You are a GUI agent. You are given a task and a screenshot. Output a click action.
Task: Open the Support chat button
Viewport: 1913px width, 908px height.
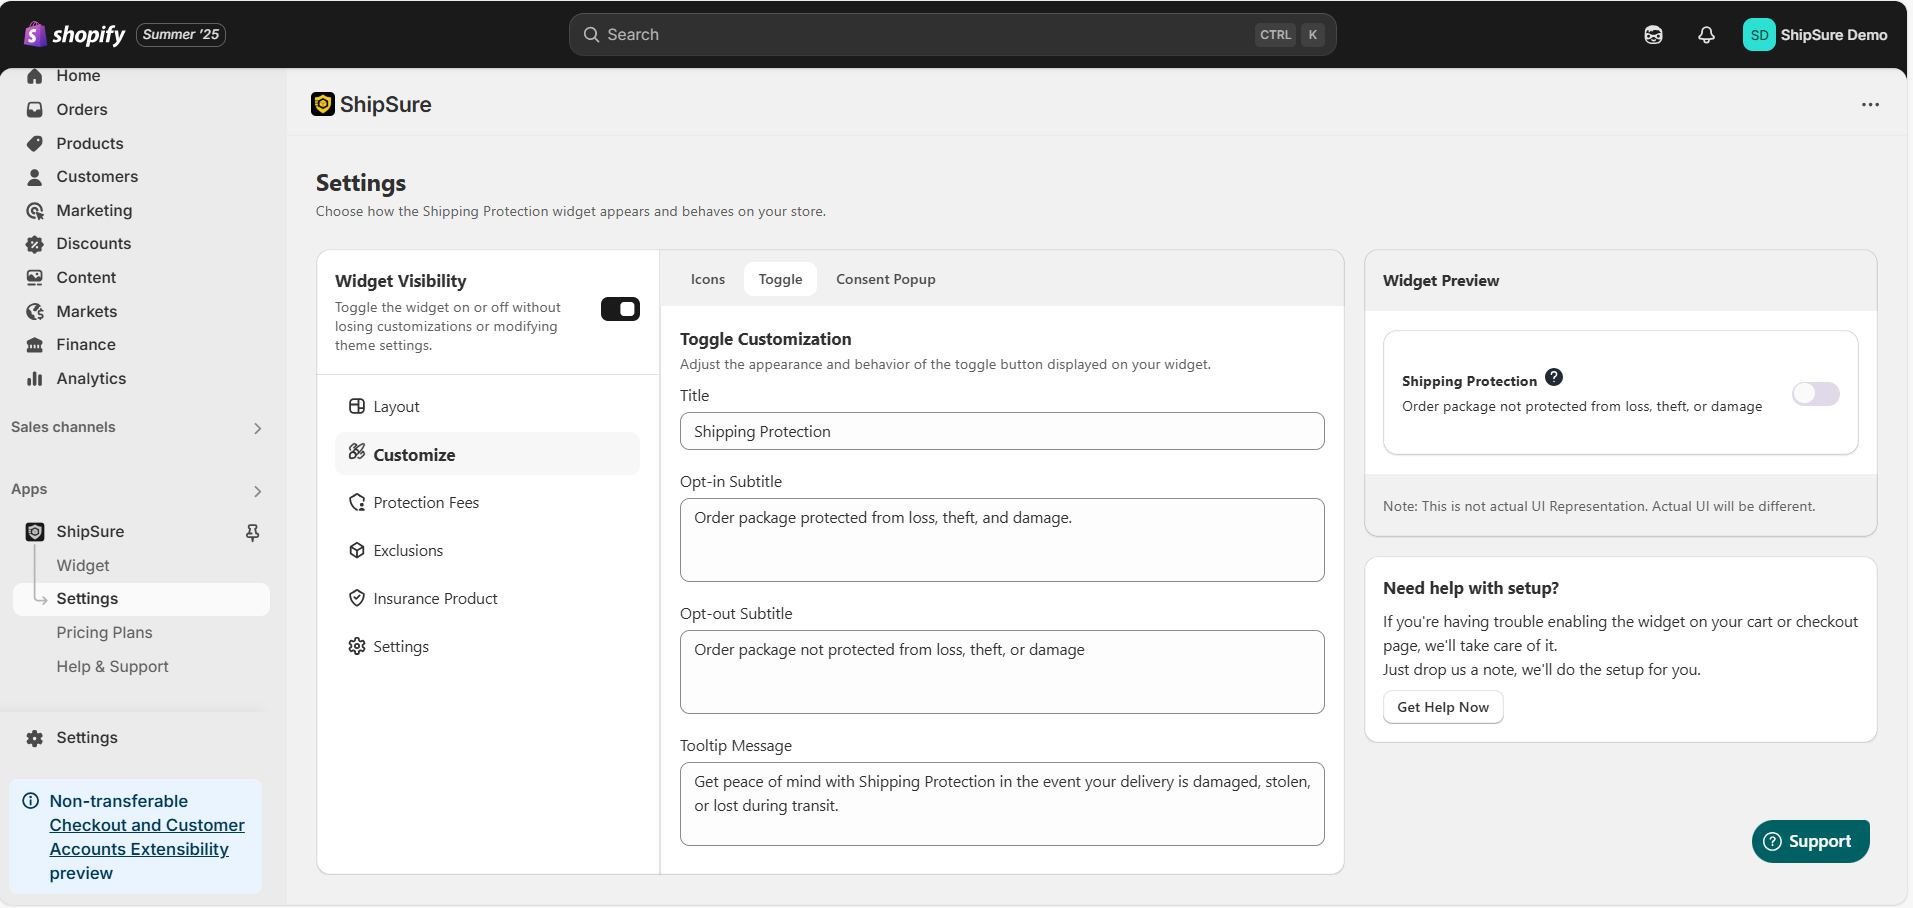[x=1810, y=842]
